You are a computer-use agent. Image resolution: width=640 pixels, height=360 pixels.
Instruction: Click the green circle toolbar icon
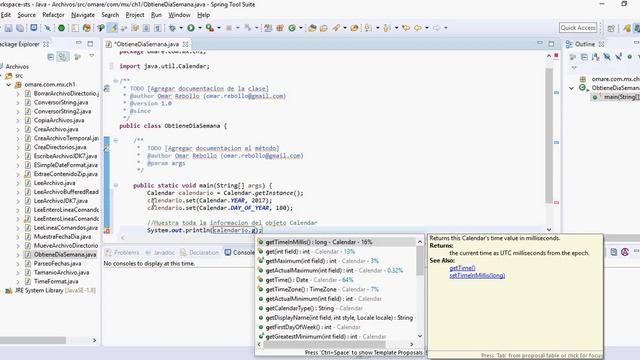pos(61,28)
